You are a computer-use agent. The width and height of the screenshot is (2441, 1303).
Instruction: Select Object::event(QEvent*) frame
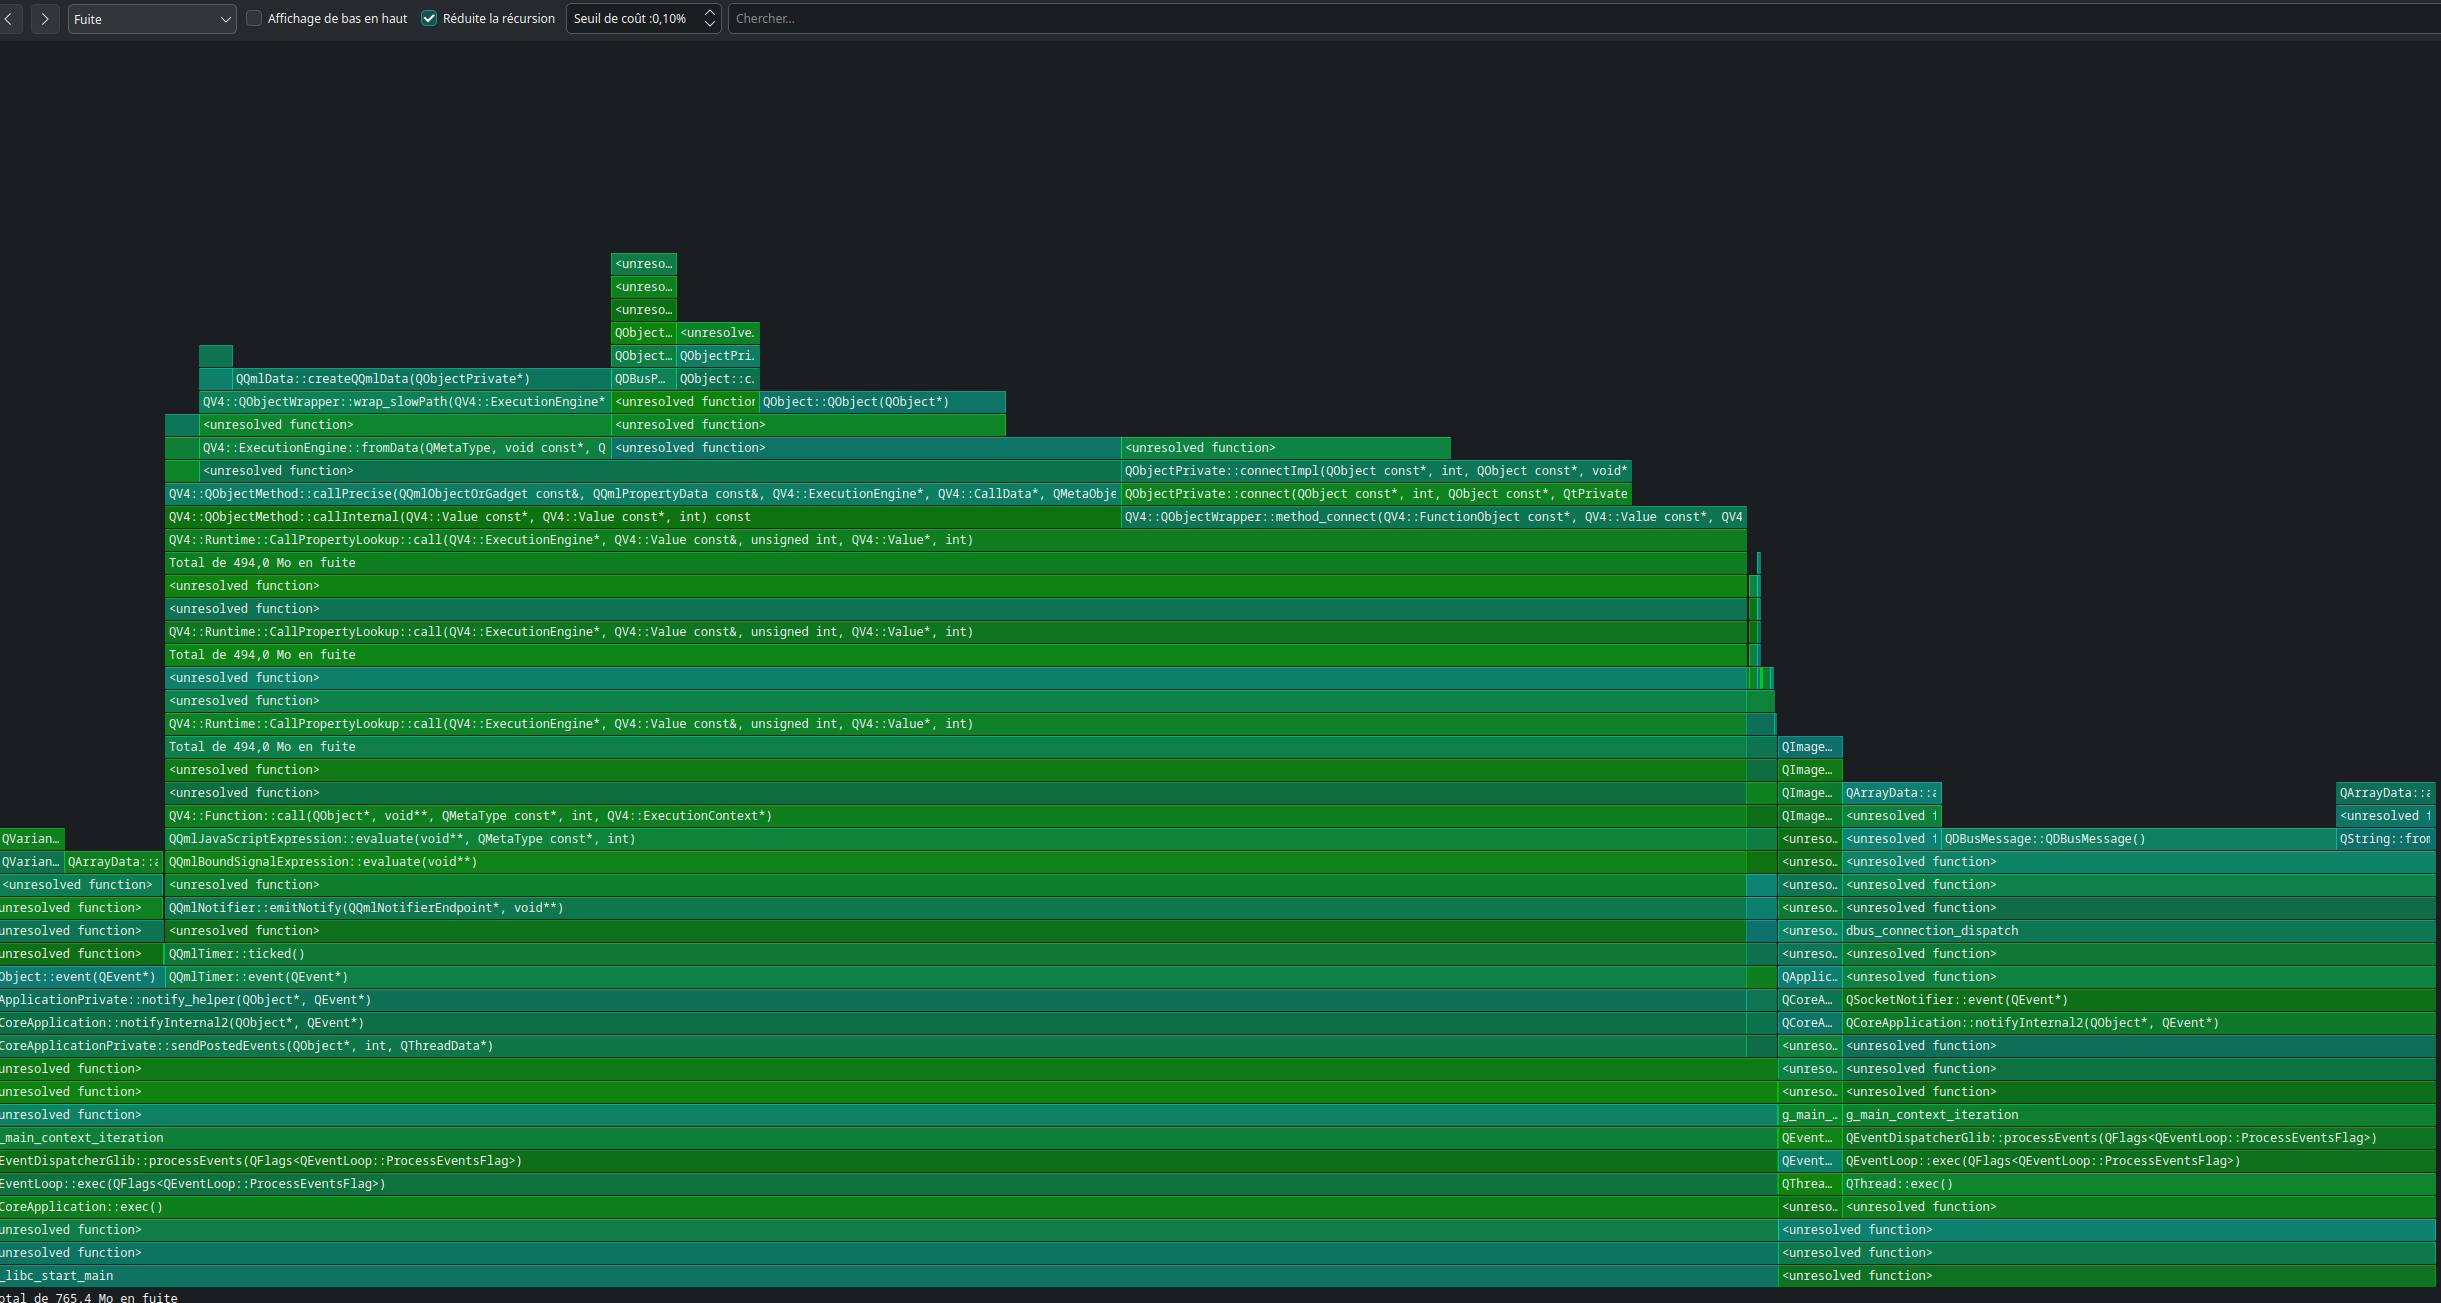pyautogui.click(x=82, y=977)
